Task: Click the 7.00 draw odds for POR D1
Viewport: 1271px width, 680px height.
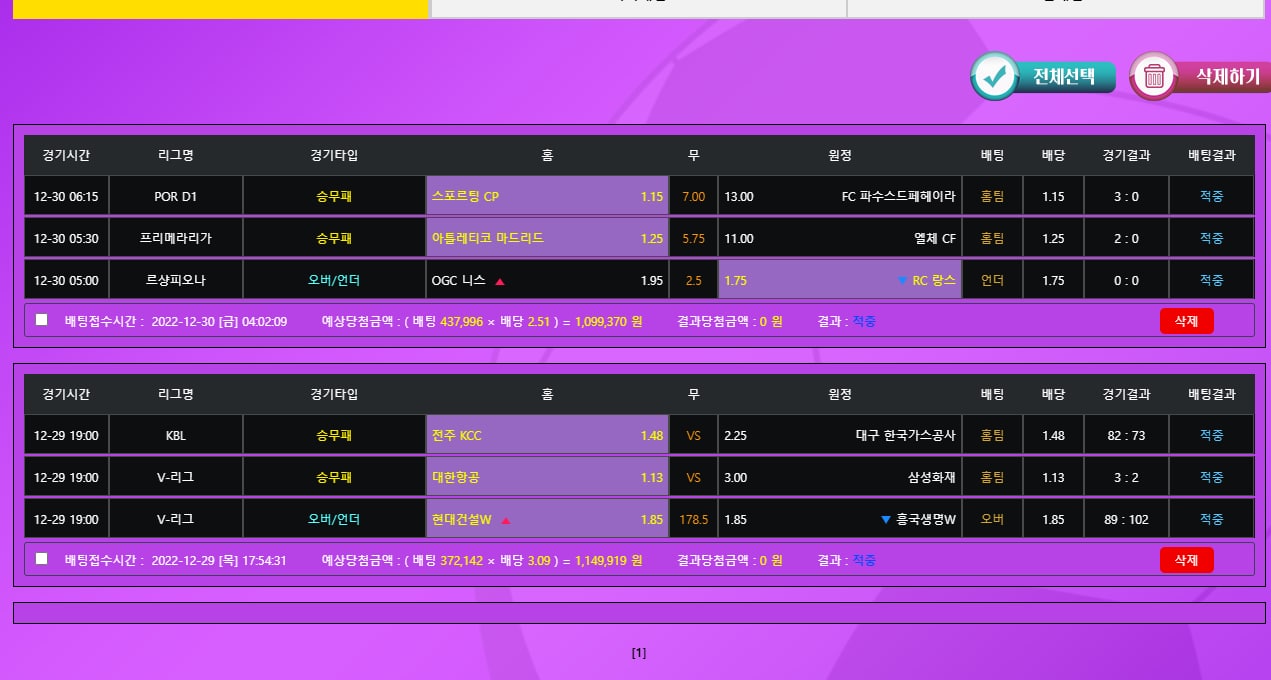Action: tap(693, 196)
